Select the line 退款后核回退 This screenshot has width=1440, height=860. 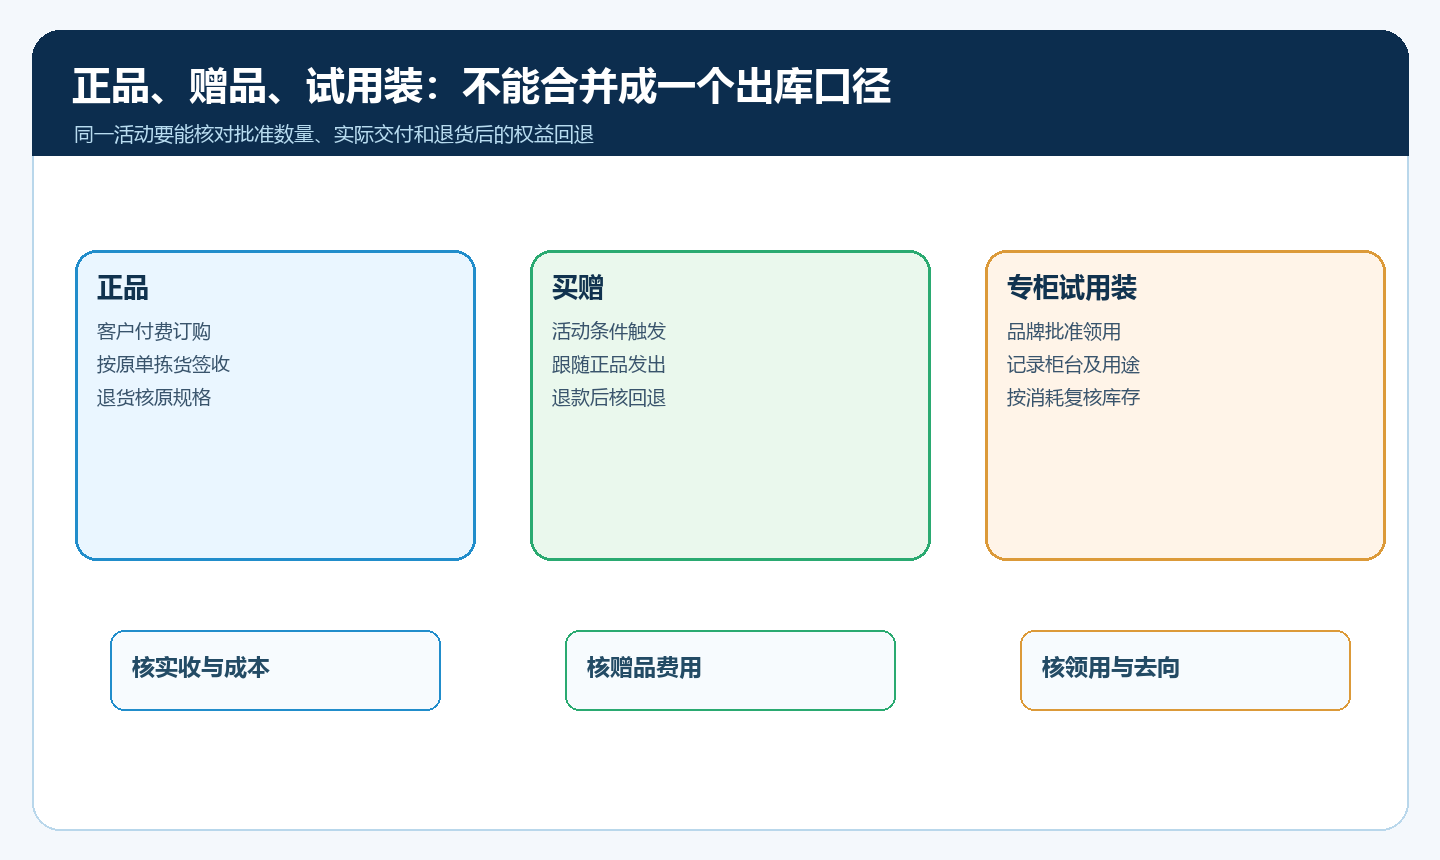(609, 397)
